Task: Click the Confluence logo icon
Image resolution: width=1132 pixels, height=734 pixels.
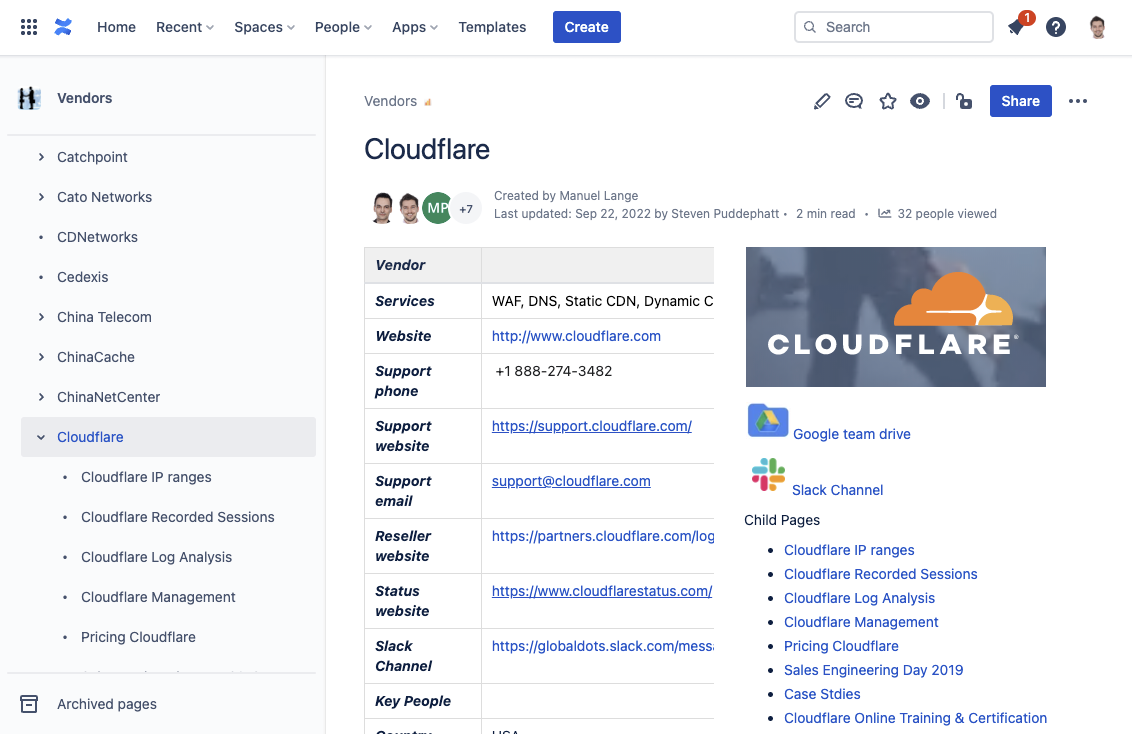Action: pos(63,27)
